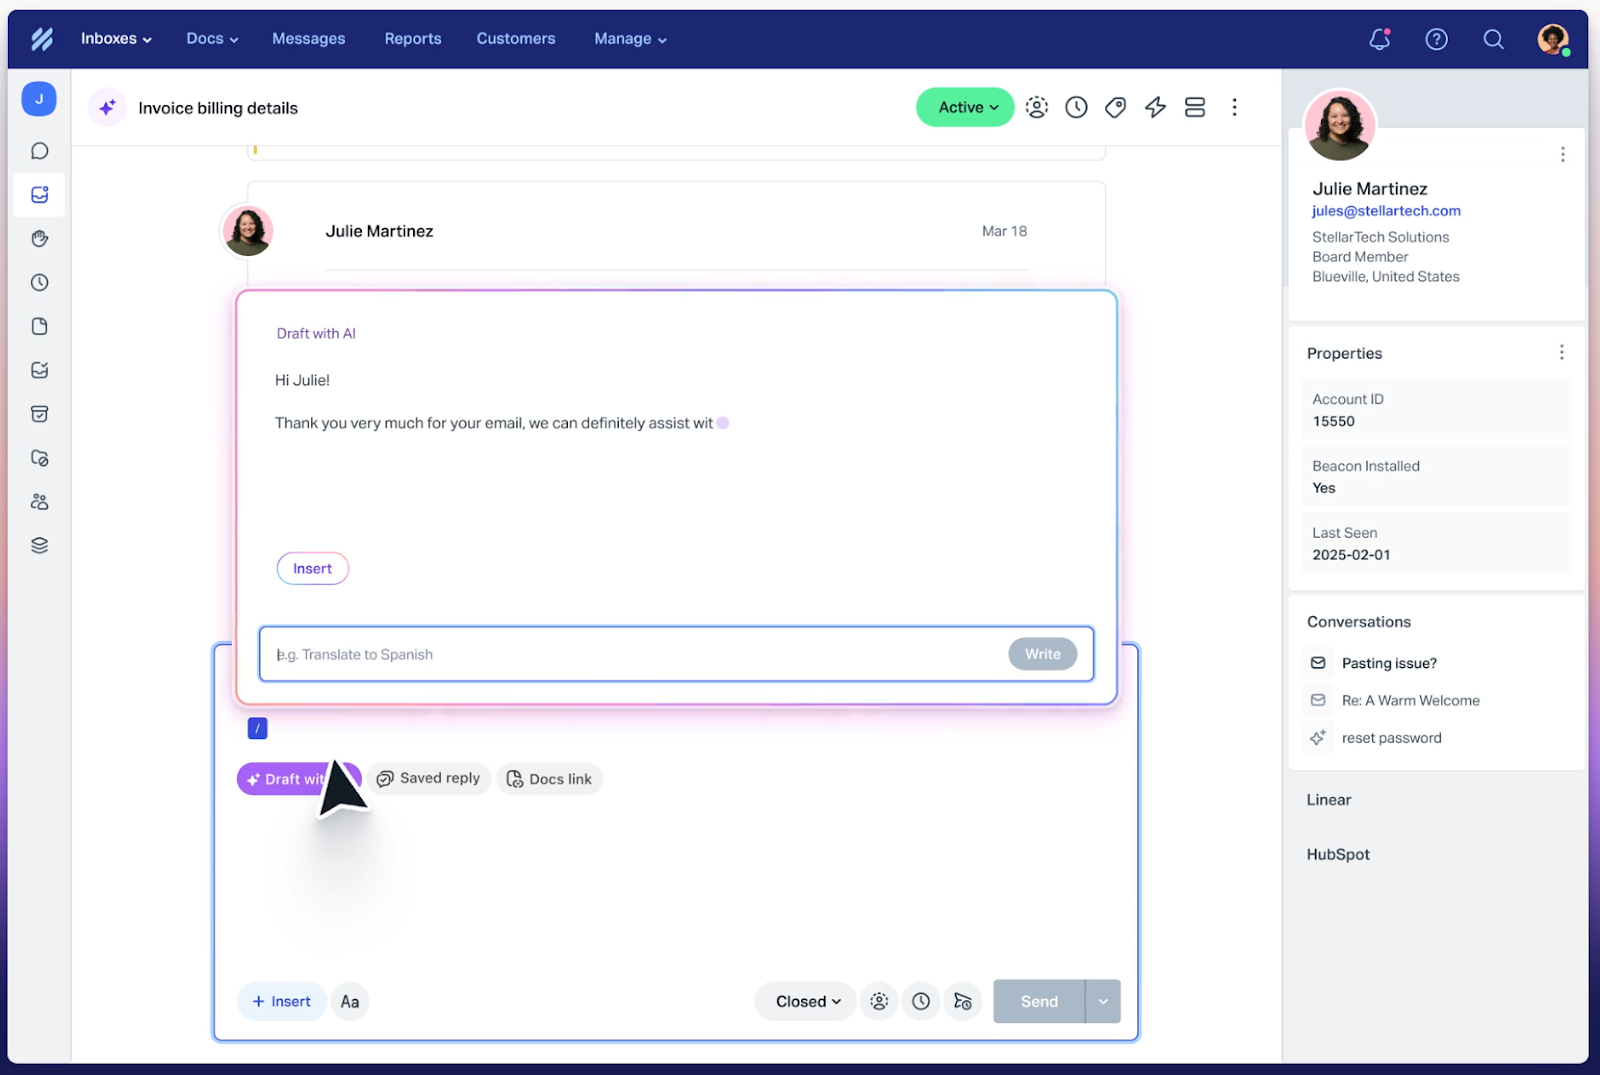
Task: Click the help question-mark icon
Action: pos(1437,39)
